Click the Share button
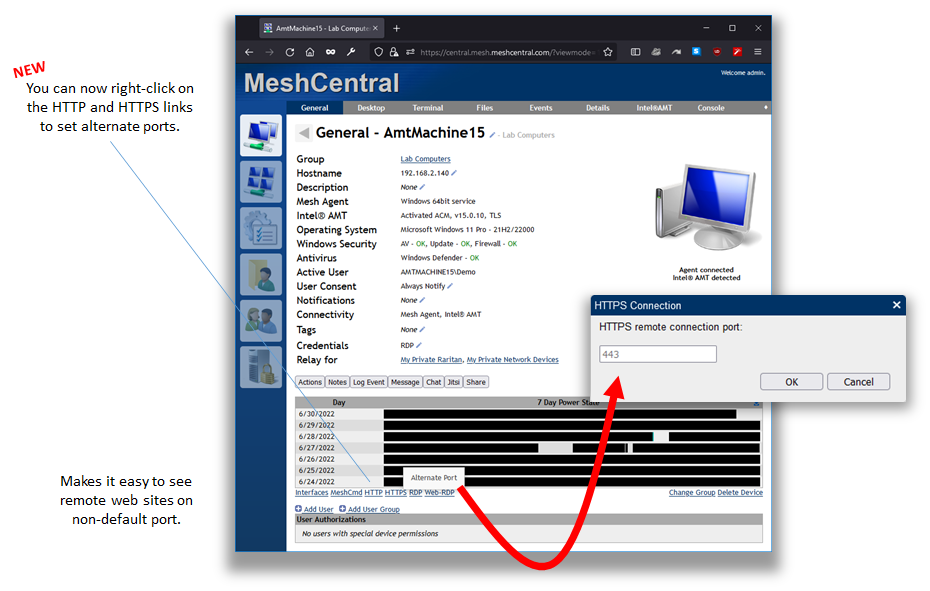This screenshot has height=591, width=930. [476, 382]
